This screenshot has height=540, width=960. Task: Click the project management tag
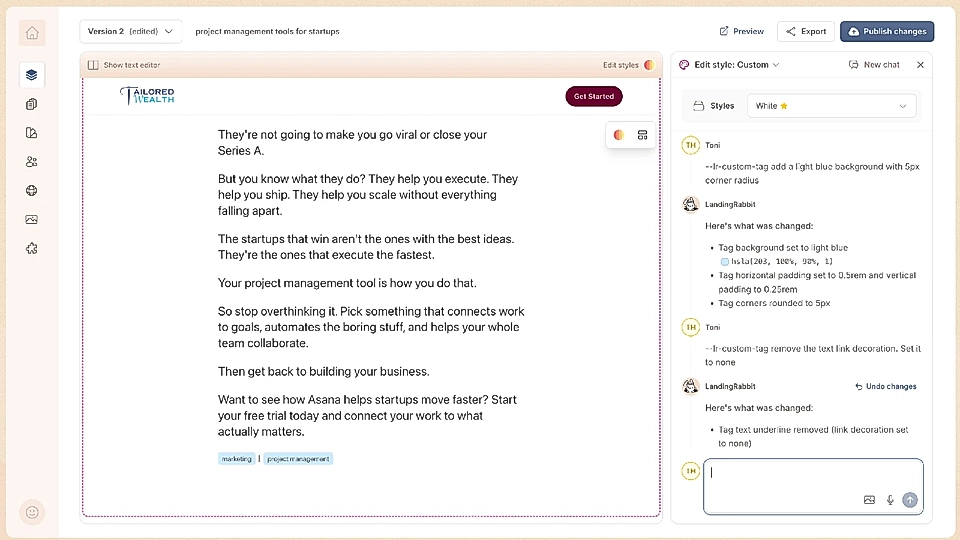(x=298, y=459)
